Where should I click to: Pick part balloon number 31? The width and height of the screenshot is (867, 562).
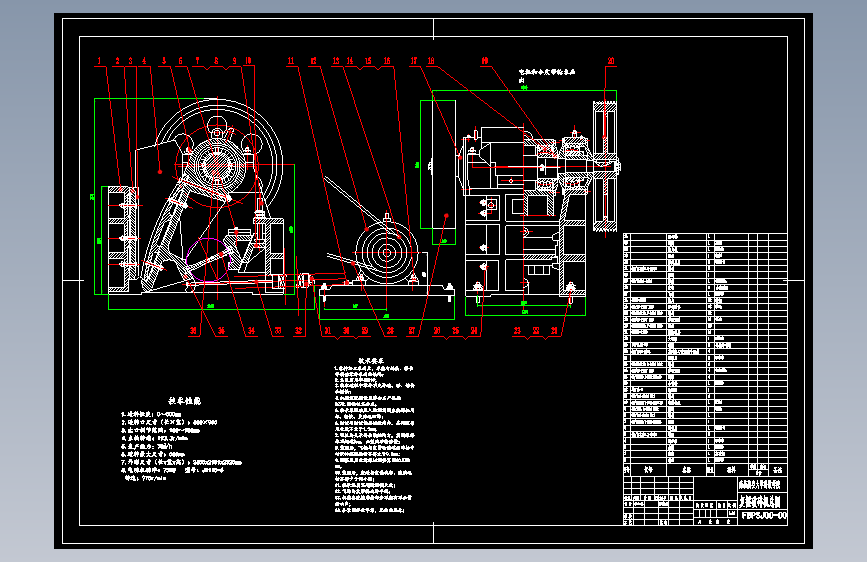[327, 331]
